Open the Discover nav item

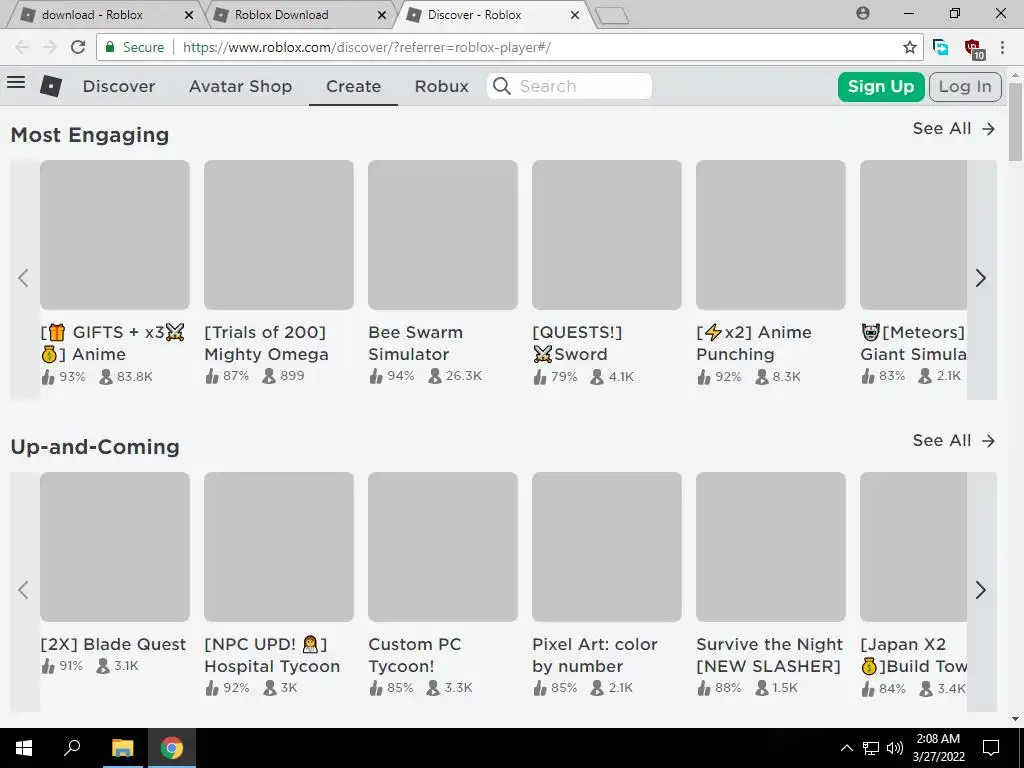click(119, 86)
